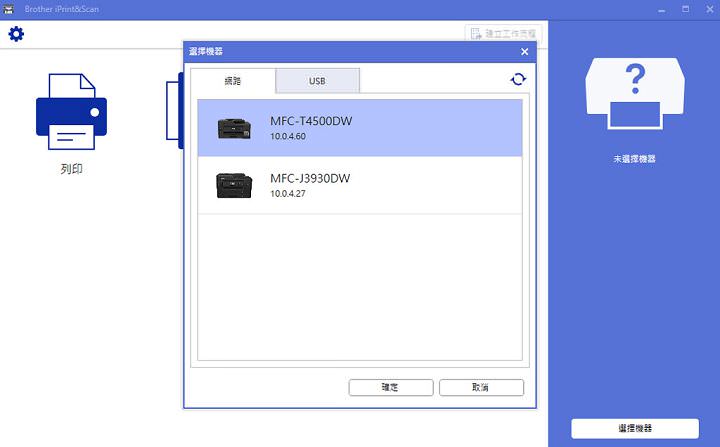Open settings via the gear icon
This screenshot has height=447, width=720.
click(16, 34)
